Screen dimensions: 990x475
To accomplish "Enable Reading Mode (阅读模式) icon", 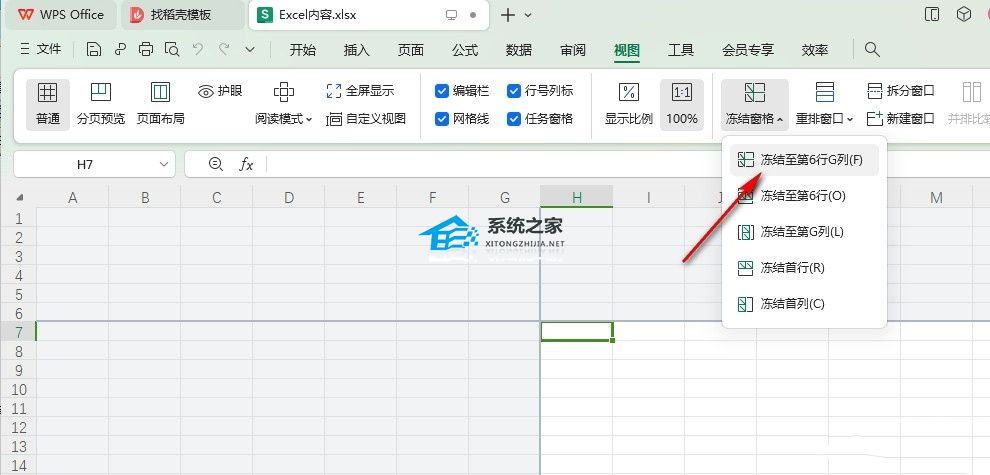I will tap(283, 93).
